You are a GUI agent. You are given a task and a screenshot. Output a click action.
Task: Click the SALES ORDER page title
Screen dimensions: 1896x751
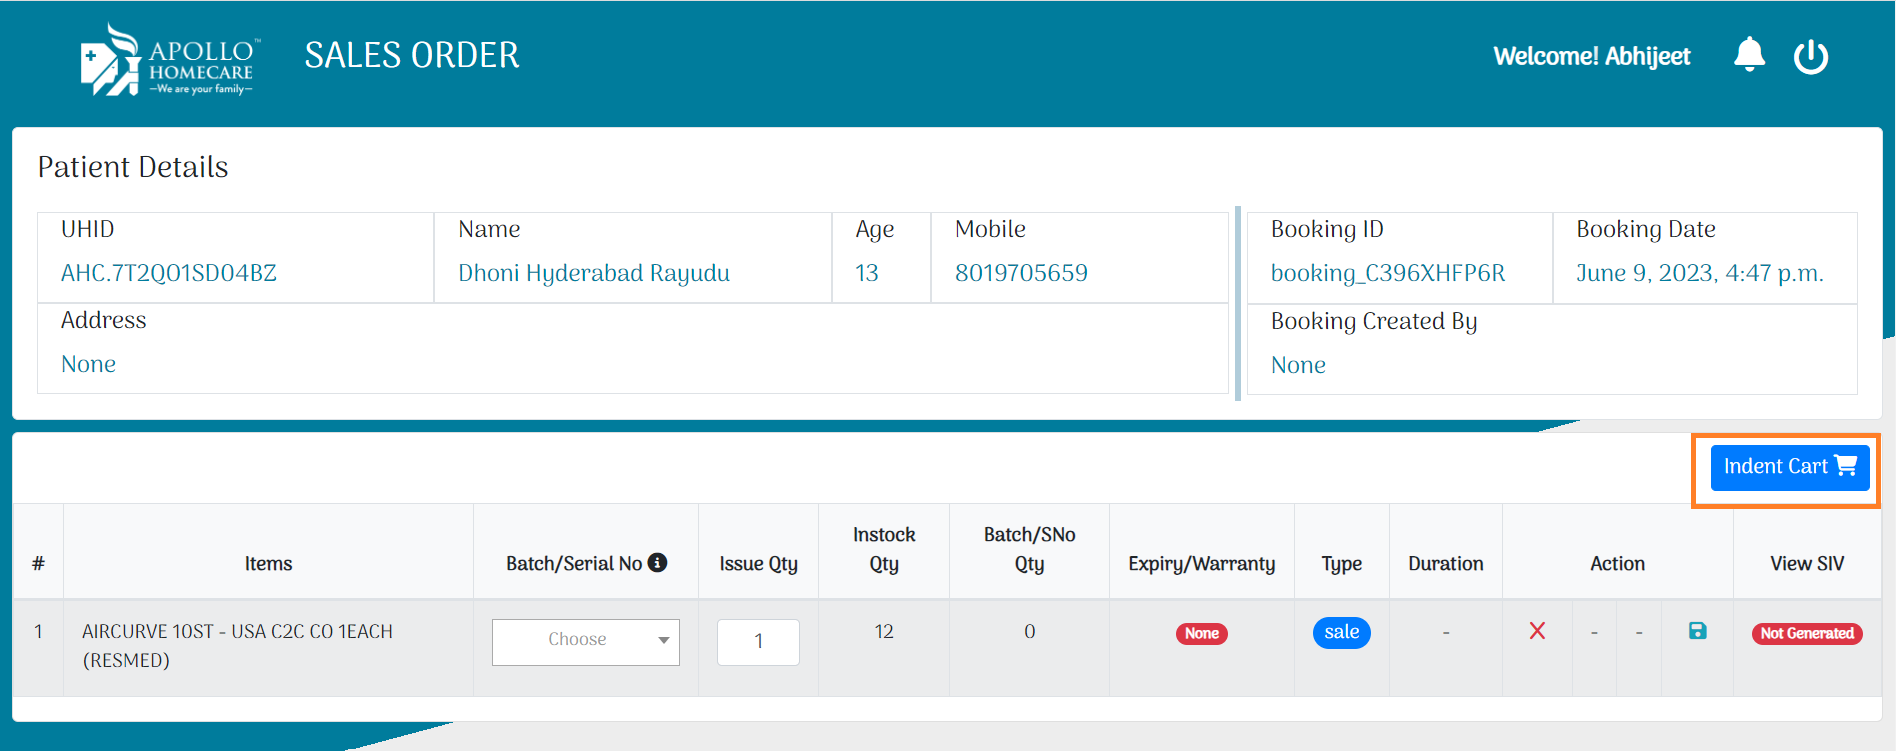pos(412,55)
